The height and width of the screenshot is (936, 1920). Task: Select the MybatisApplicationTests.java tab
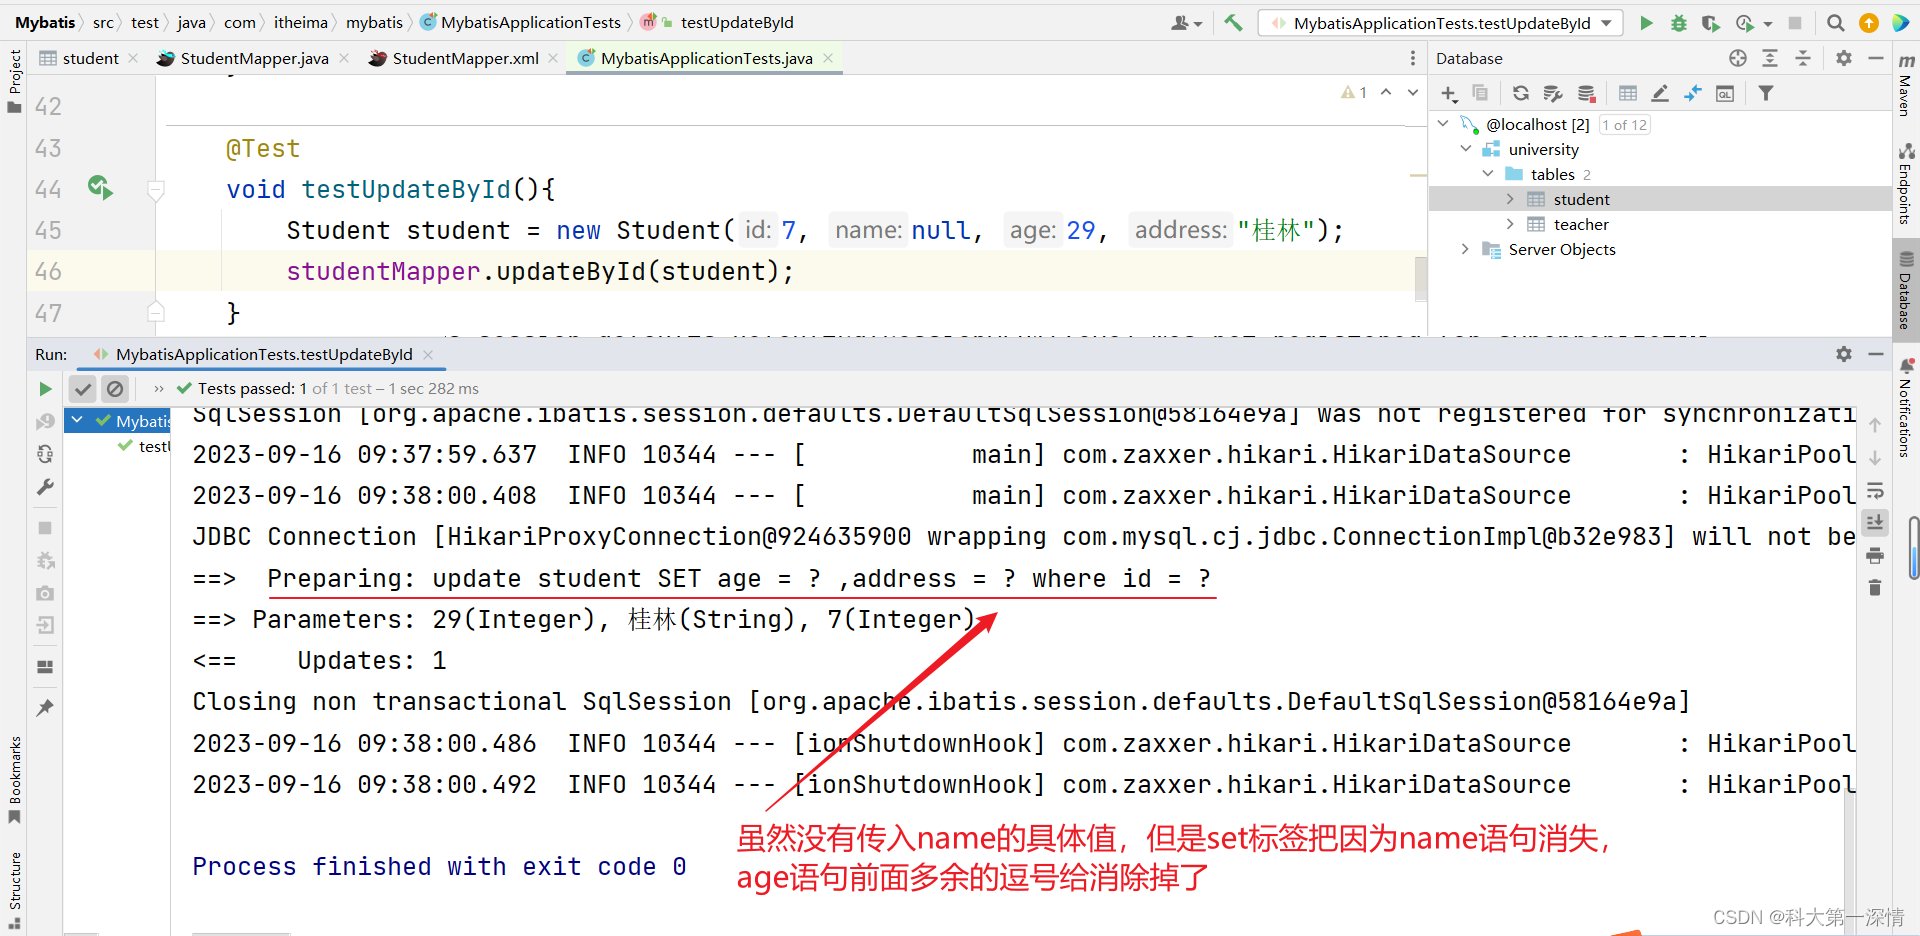(706, 58)
